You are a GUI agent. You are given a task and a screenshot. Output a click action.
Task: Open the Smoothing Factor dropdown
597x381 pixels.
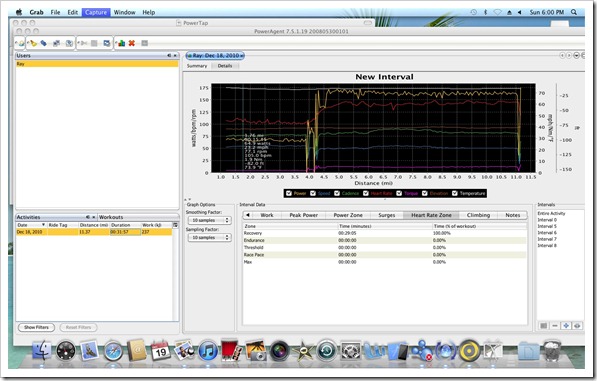tap(209, 220)
